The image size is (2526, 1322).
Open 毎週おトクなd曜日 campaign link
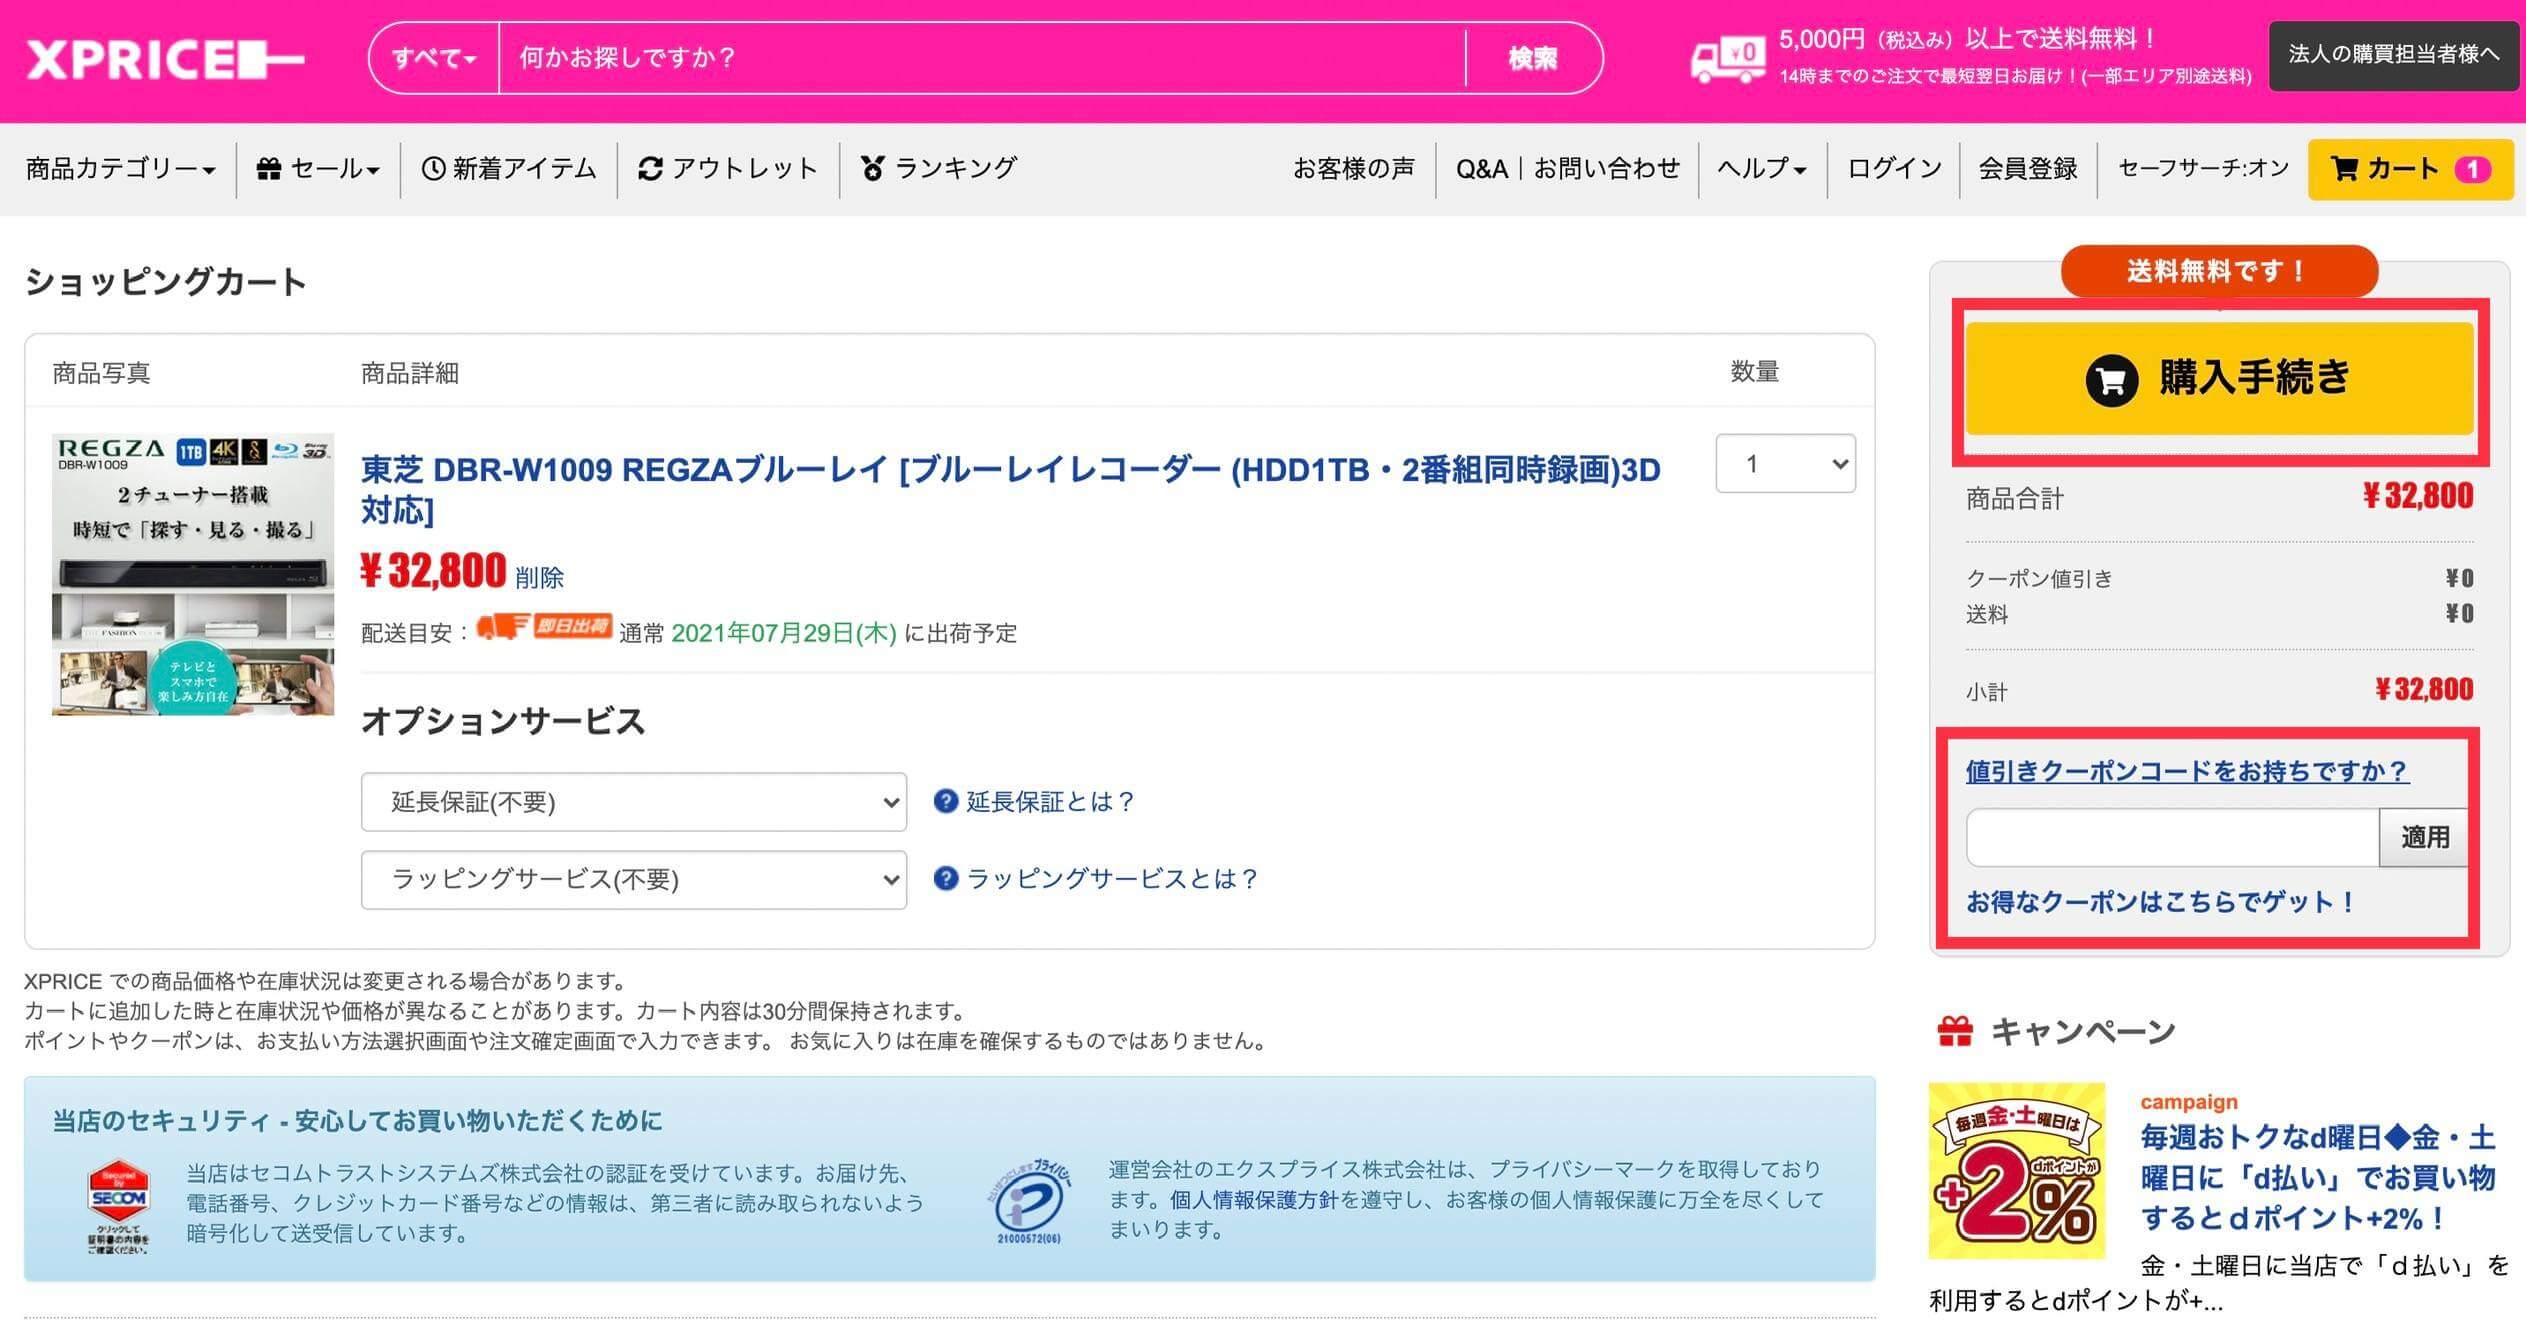tap(2318, 1178)
